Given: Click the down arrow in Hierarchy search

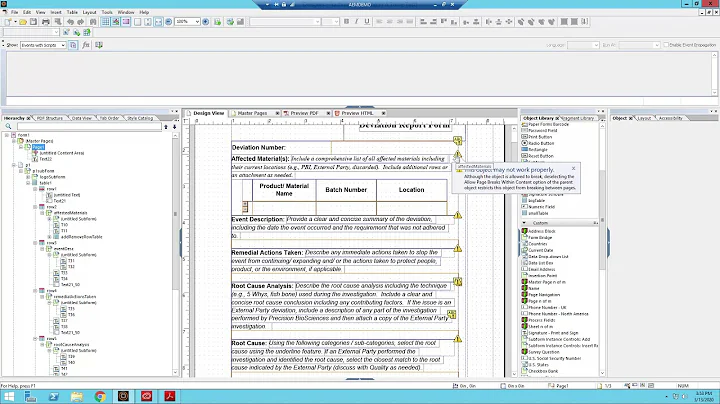Looking at the screenshot, I should [x=174, y=126].
